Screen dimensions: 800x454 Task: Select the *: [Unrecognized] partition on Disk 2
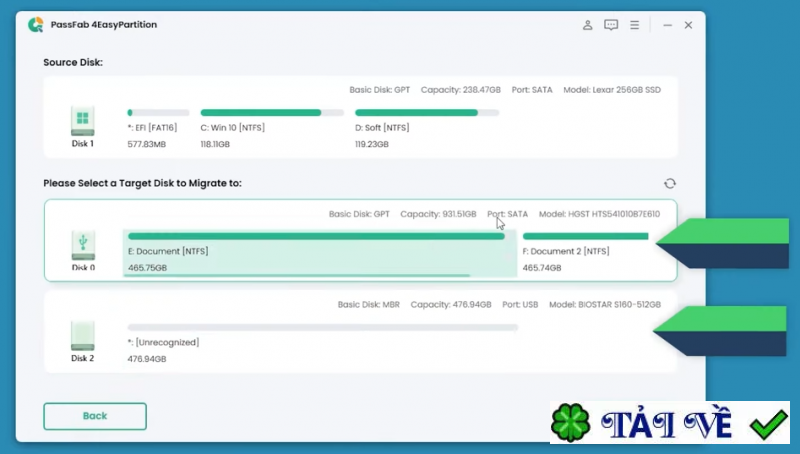pyautogui.click(x=322, y=343)
